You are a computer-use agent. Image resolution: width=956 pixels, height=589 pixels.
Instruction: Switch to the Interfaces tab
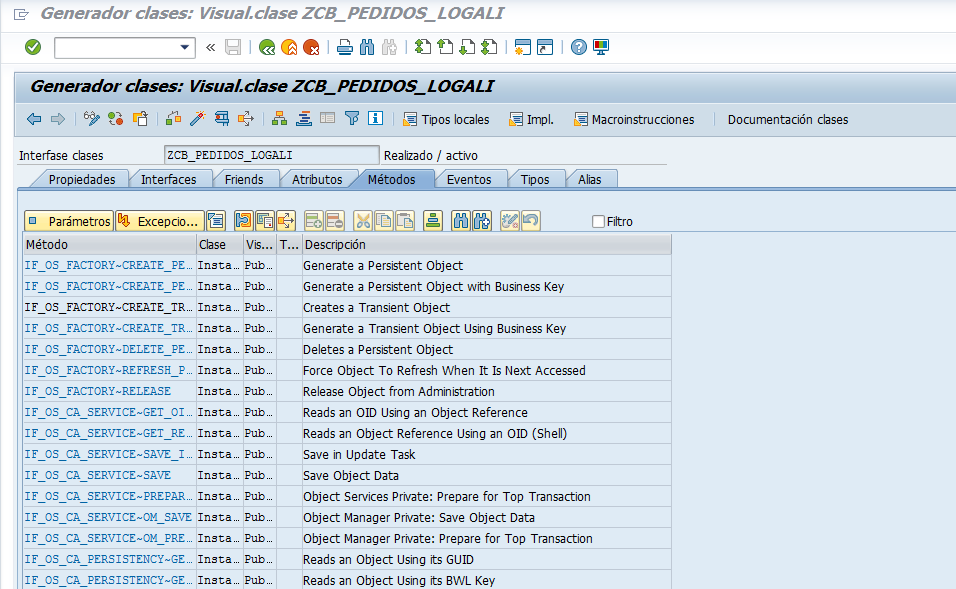tap(168, 179)
